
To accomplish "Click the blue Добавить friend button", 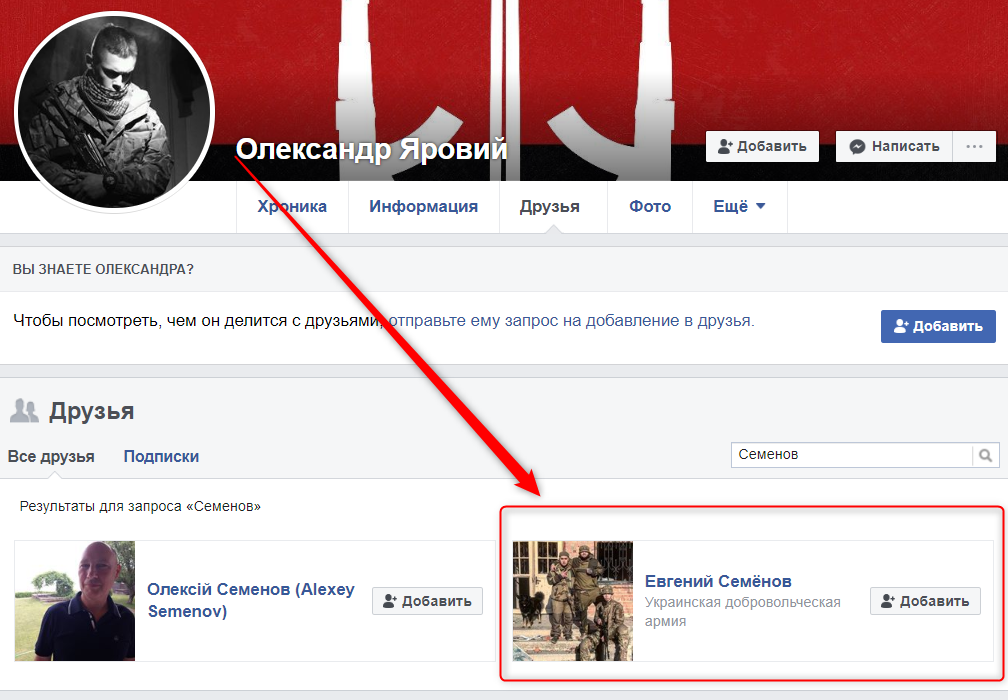I will click(938, 326).
